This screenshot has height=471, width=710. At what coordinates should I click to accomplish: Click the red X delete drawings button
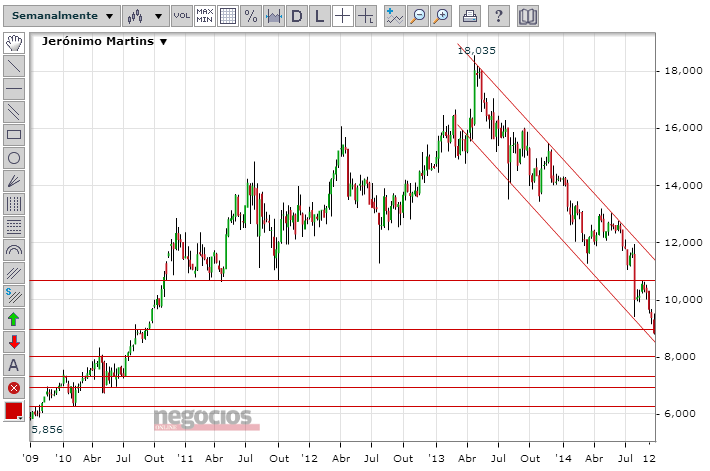(14, 388)
